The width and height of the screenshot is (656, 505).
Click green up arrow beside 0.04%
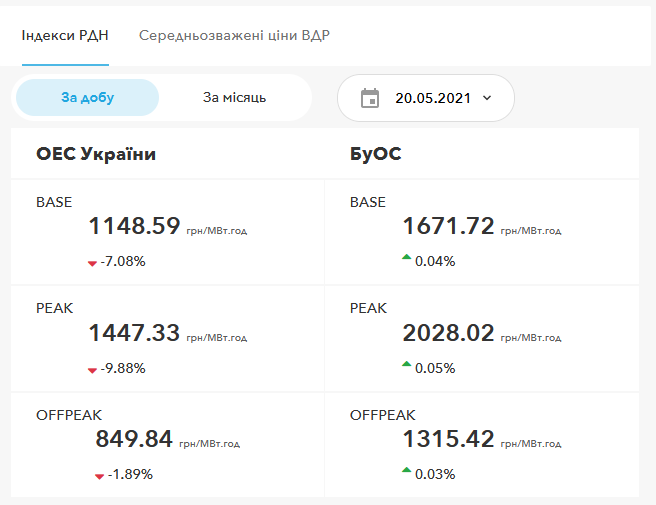coord(406,259)
